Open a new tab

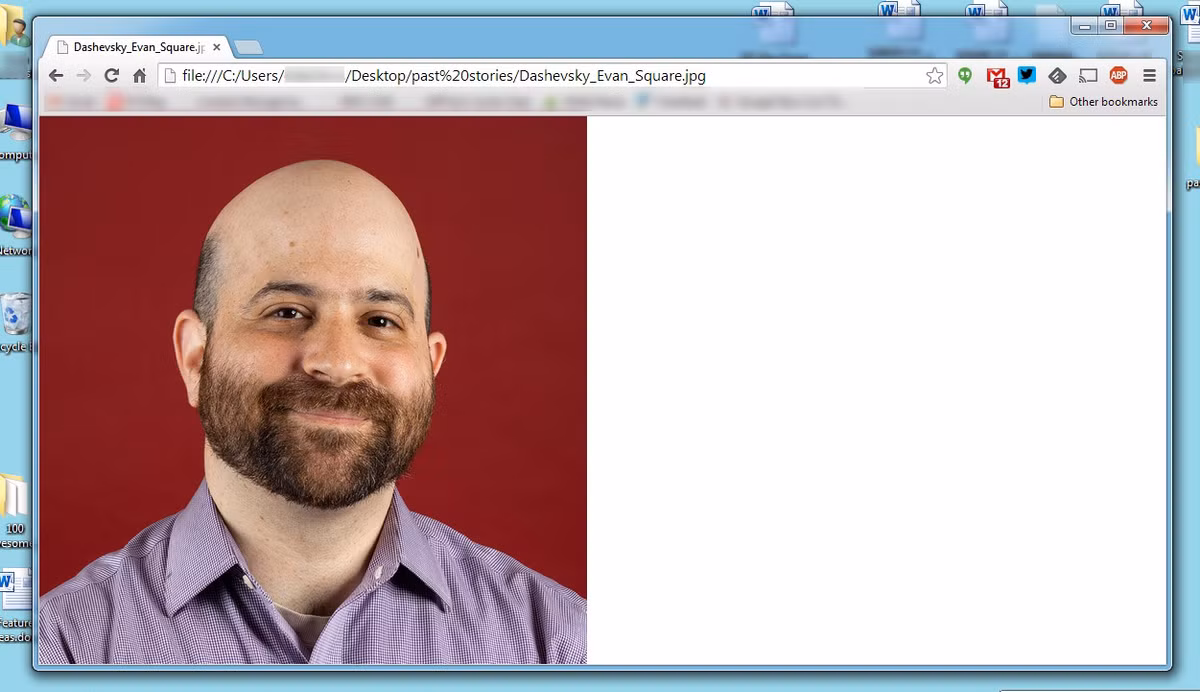coord(248,47)
